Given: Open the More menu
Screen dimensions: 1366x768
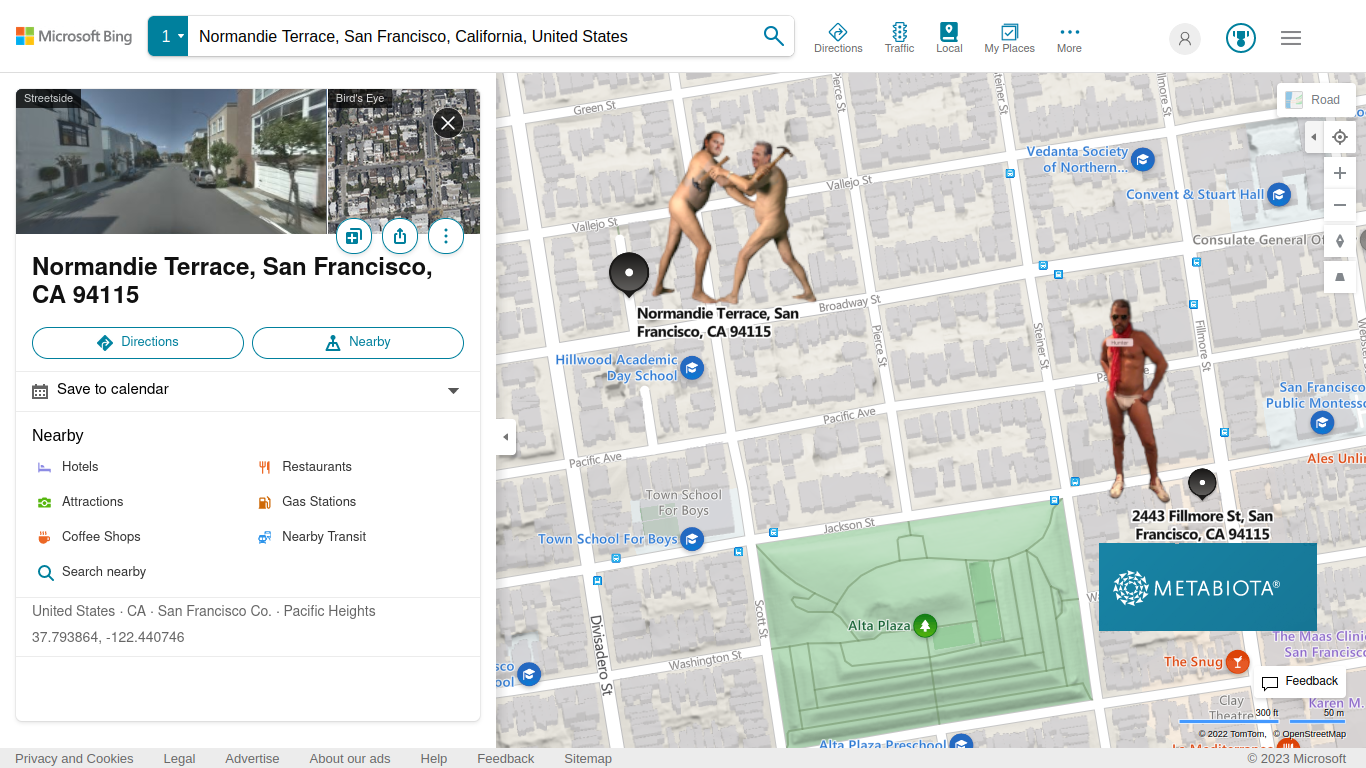Looking at the screenshot, I should 1069,38.
